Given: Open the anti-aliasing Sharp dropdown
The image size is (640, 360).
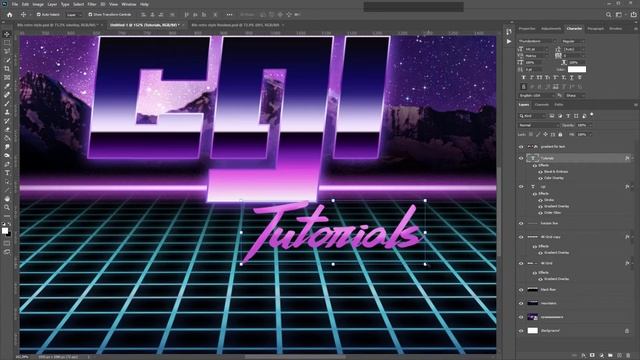Looking at the screenshot, I should (x=575, y=96).
